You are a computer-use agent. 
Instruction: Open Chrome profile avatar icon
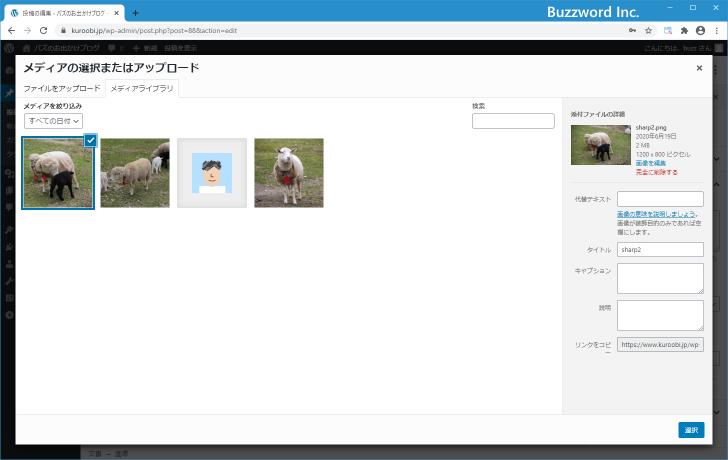tap(700, 30)
